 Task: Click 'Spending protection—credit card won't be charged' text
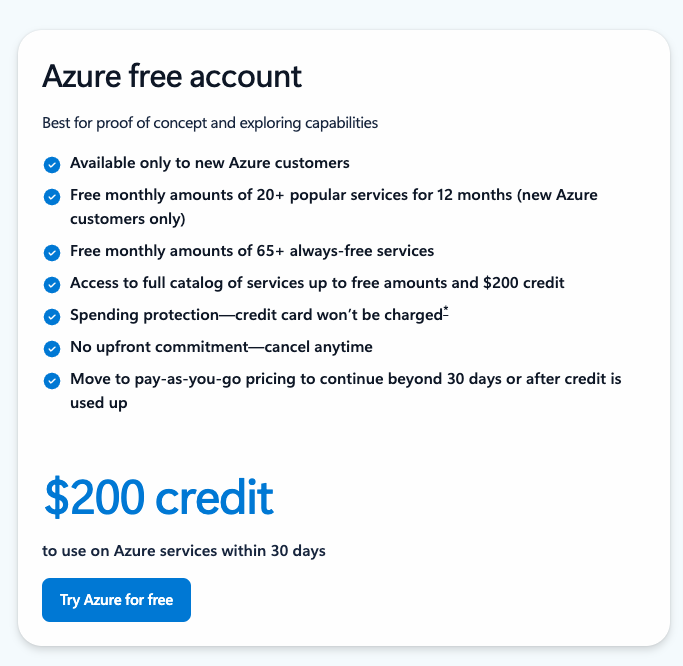tap(257, 315)
